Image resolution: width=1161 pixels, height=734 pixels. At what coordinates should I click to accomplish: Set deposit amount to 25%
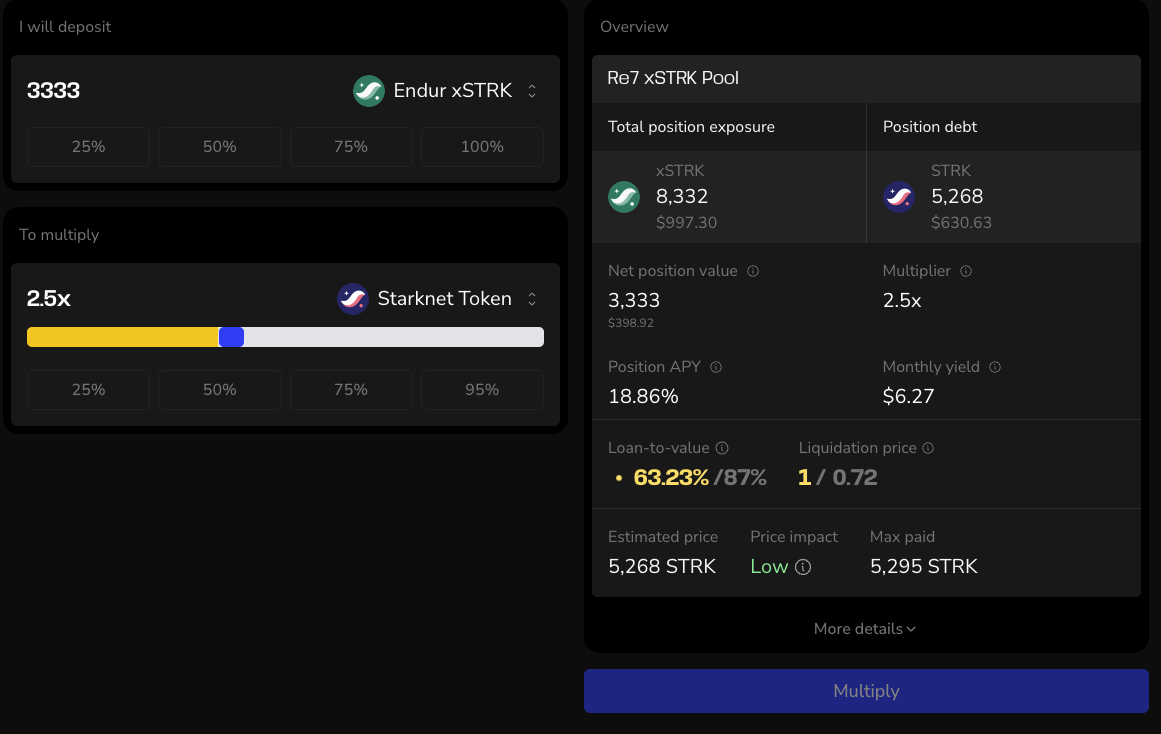88,147
